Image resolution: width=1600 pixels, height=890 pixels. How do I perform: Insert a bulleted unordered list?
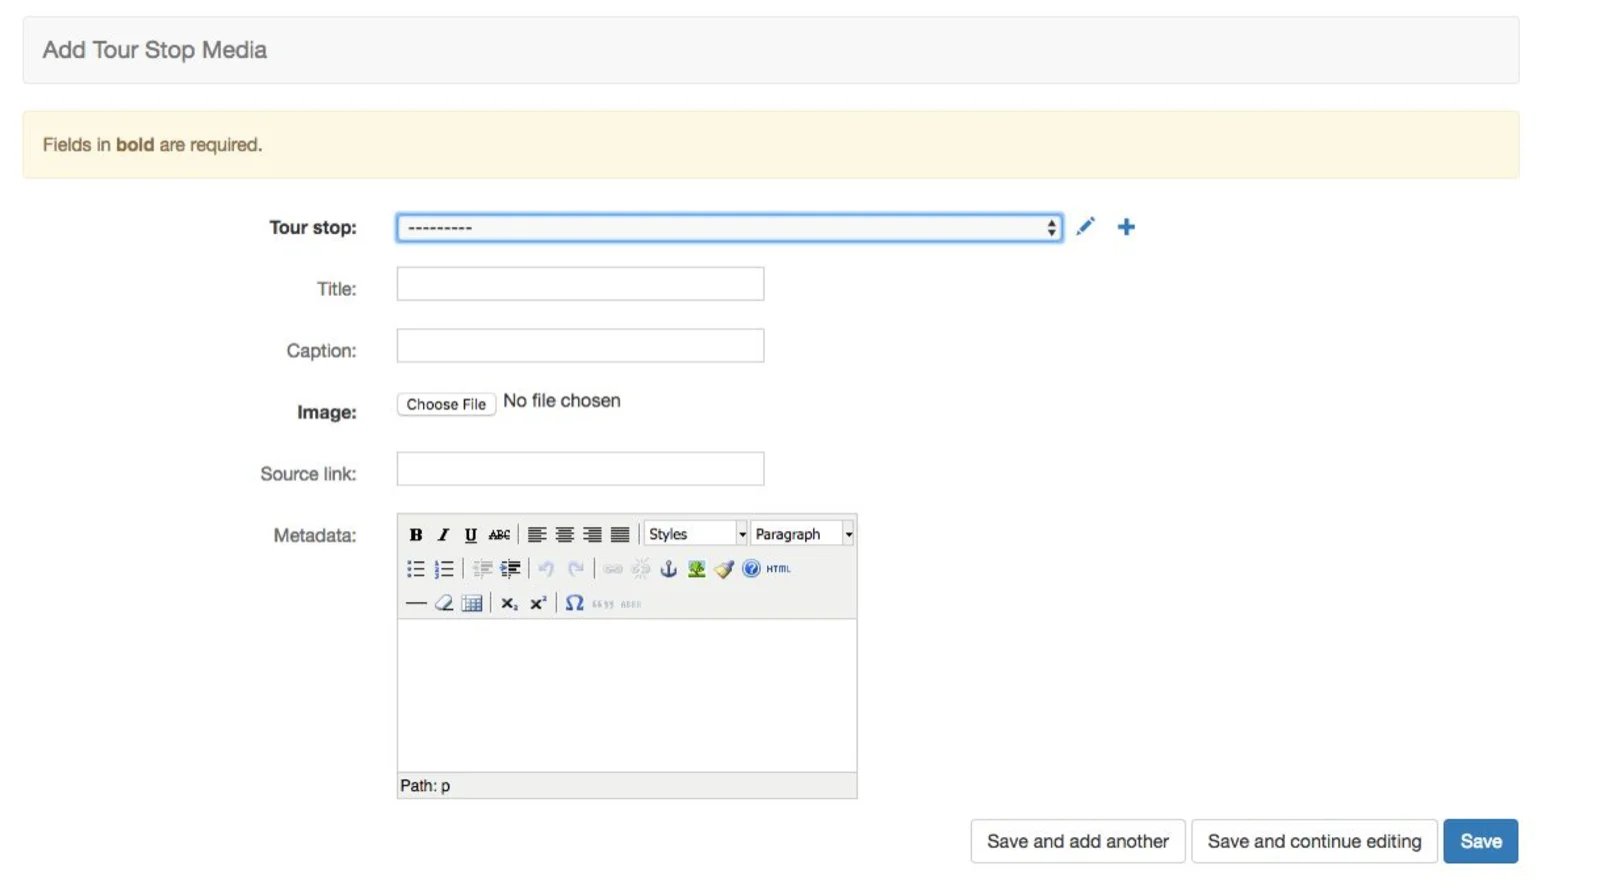pos(416,569)
